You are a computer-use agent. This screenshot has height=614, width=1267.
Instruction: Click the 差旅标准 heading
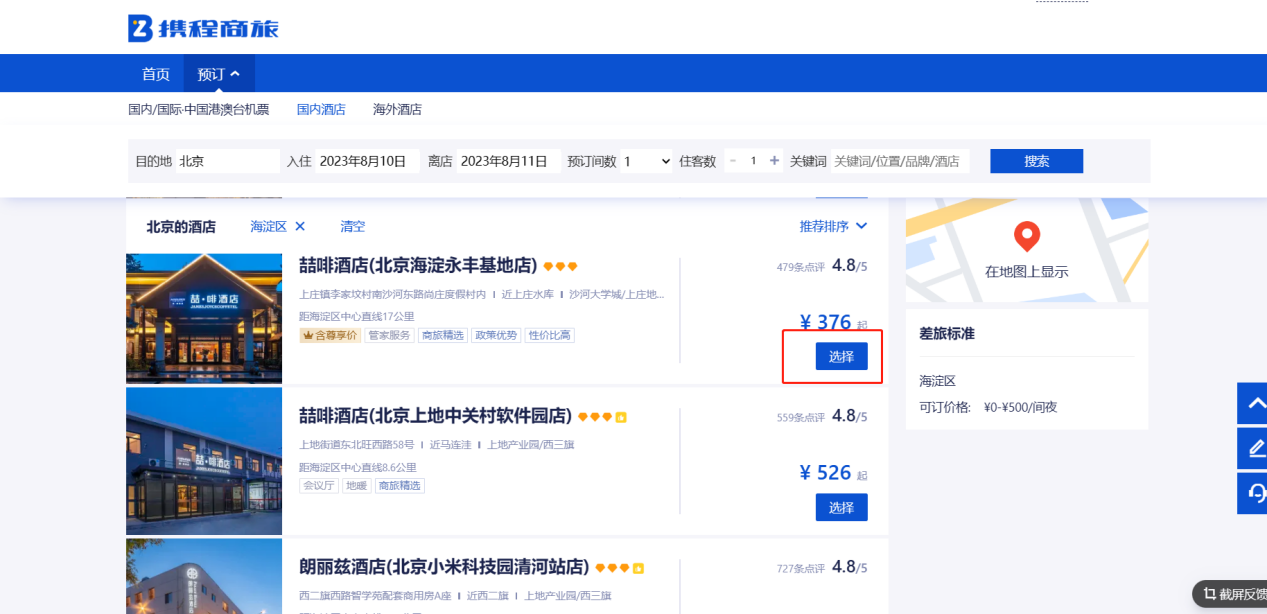[x=947, y=334]
